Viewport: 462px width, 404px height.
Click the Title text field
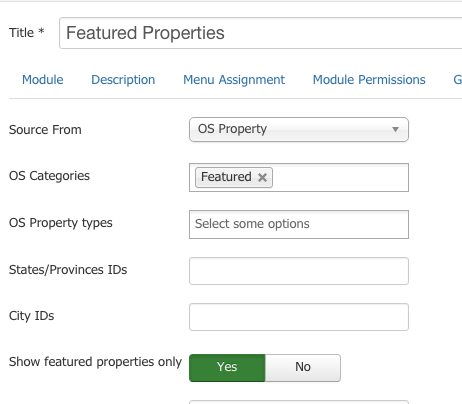260,33
